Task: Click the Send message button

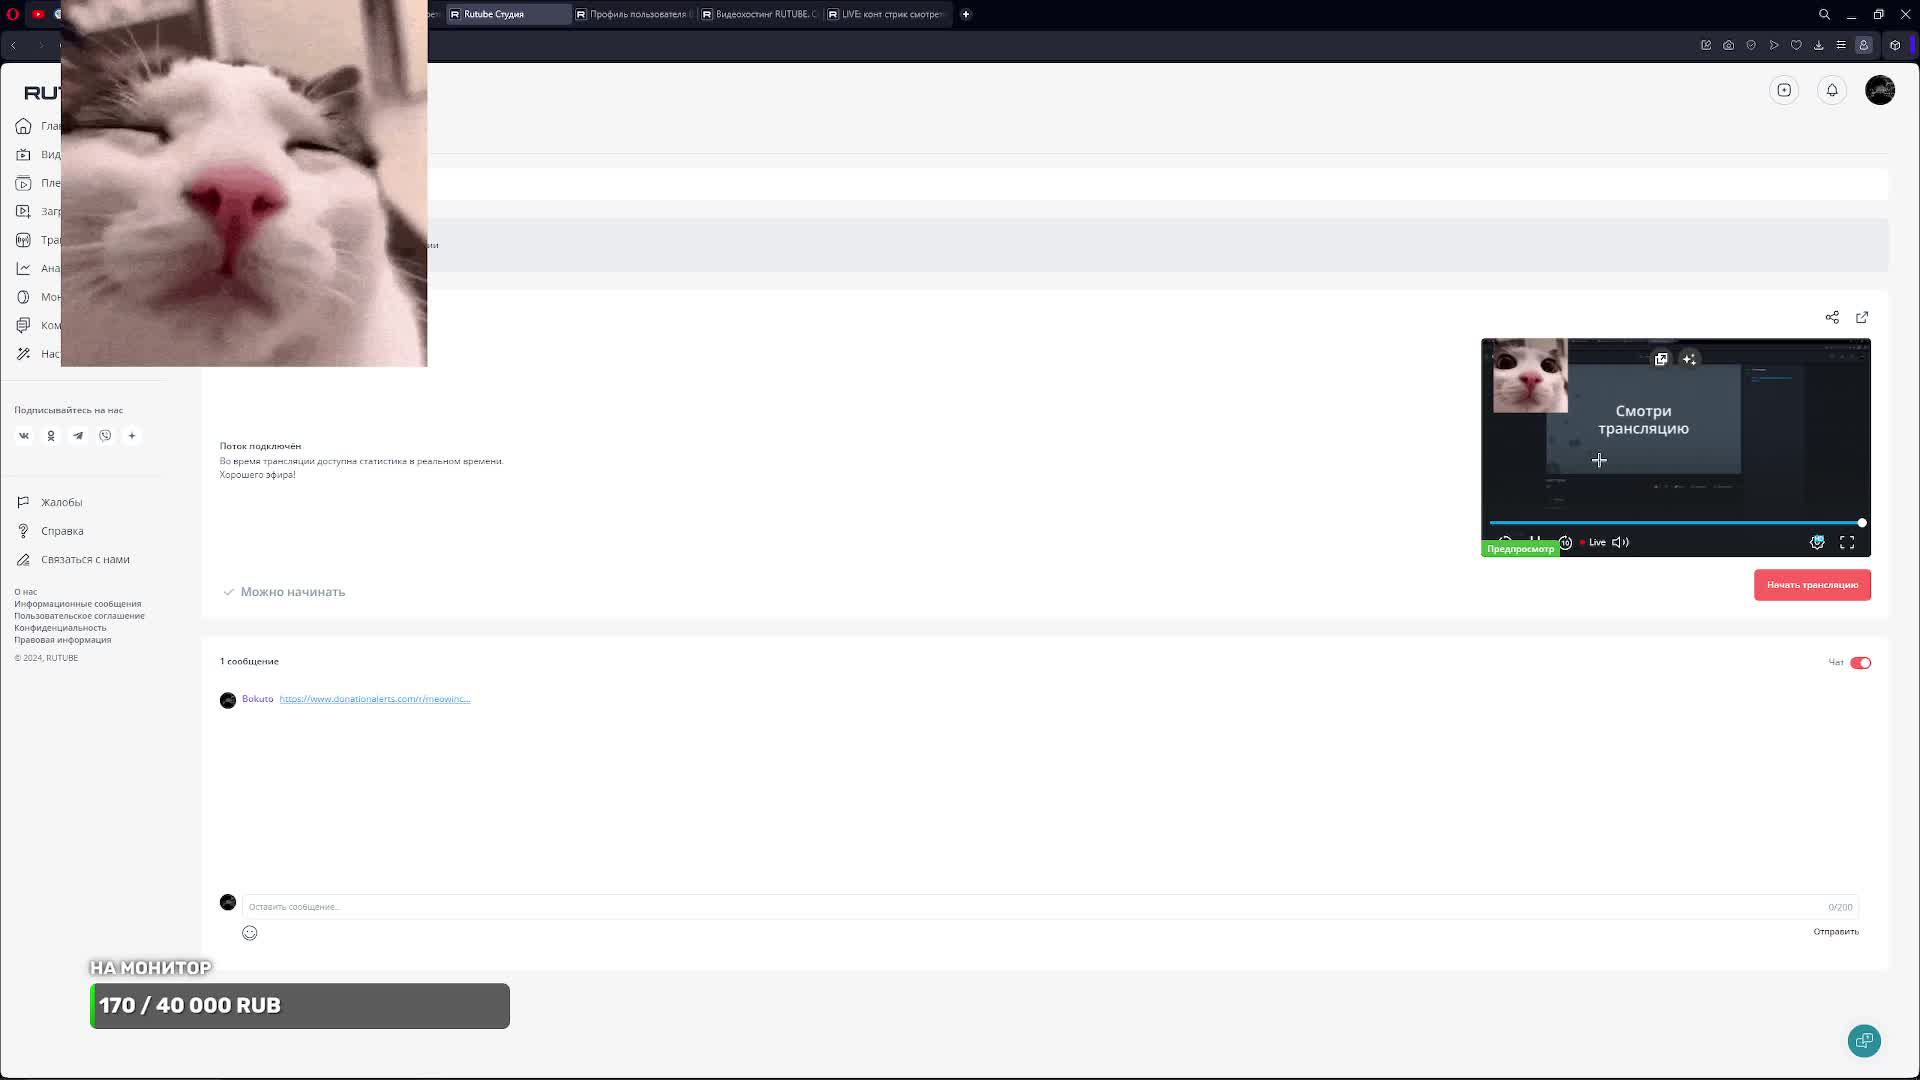Action: click(x=1836, y=932)
